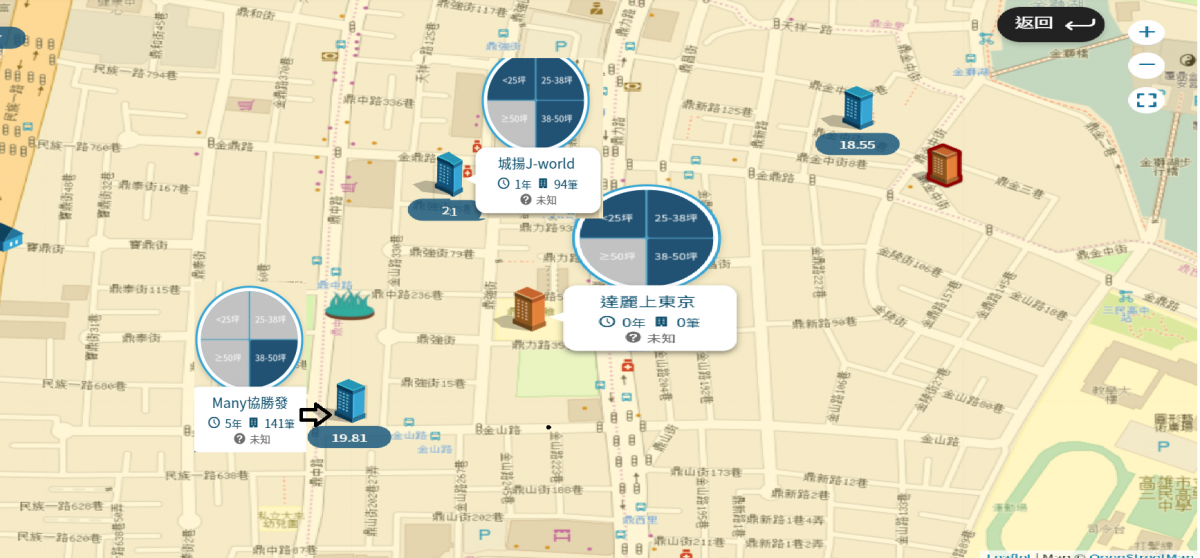
Task: Click the red building marker
Action: point(943,166)
